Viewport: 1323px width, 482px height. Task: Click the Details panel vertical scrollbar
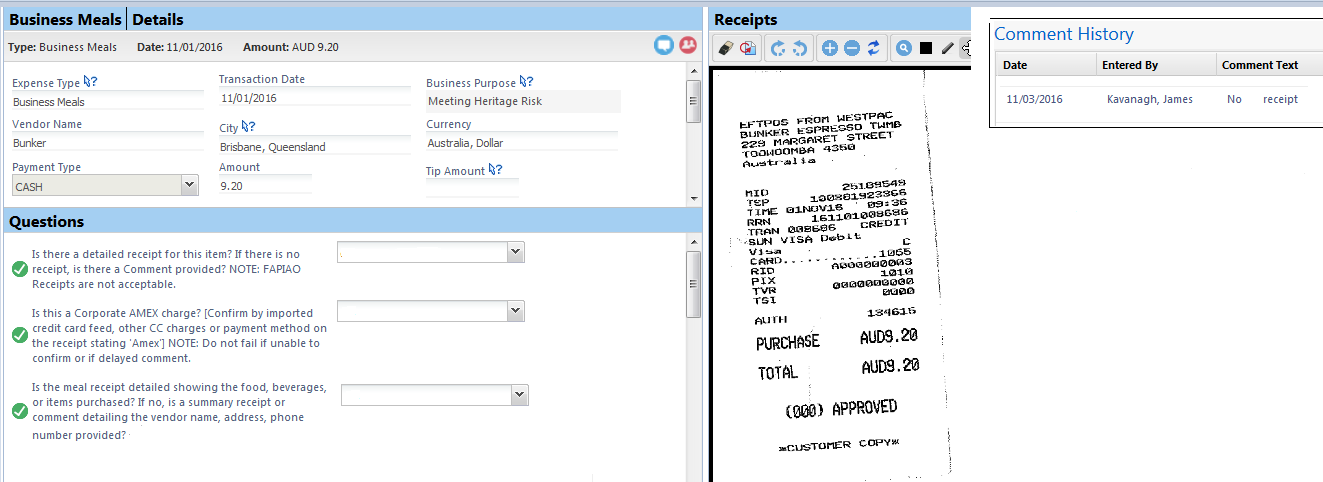(x=692, y=100)
